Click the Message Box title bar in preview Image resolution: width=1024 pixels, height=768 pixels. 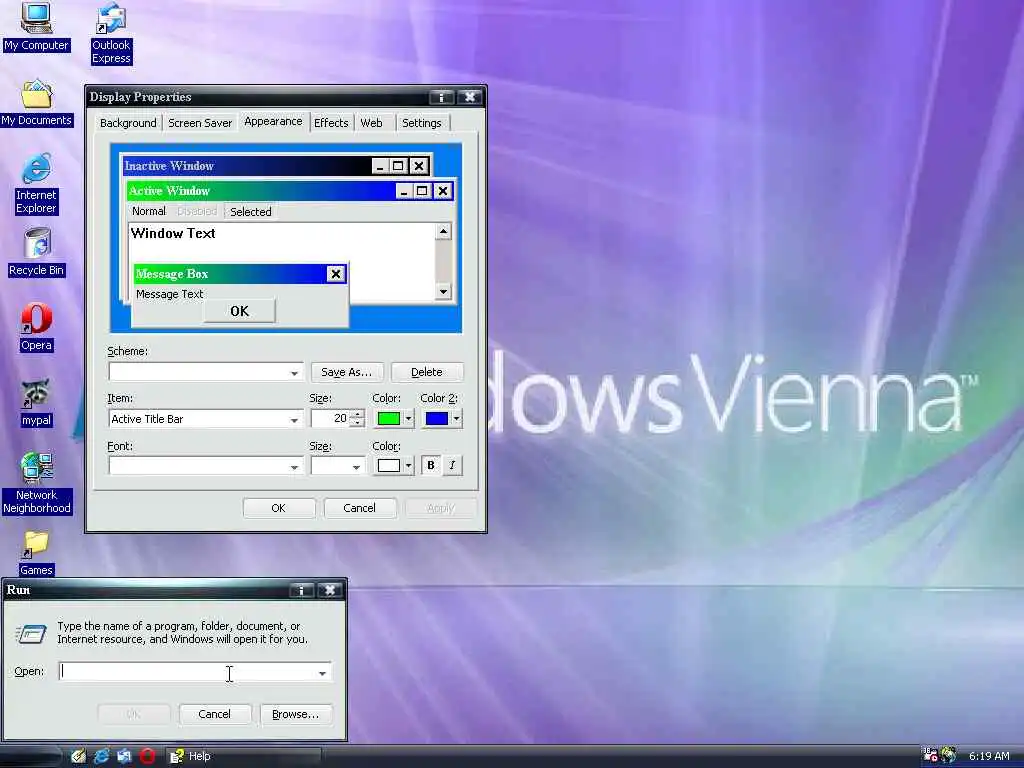[x=230, y=274]
